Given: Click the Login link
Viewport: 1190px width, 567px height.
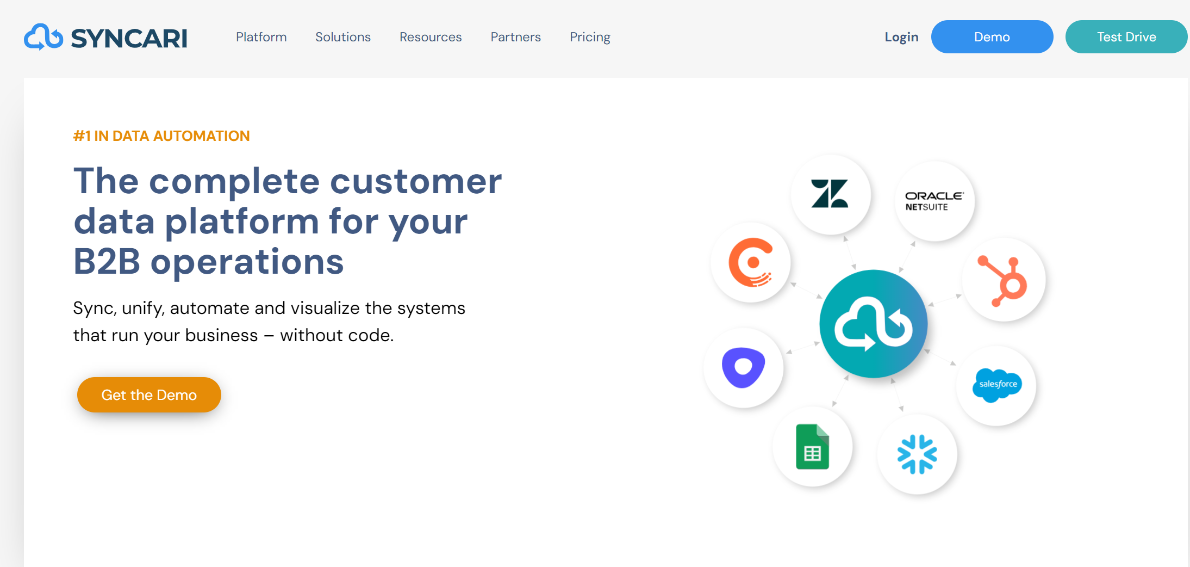Looking at the screenshot, I should (902, 36).
